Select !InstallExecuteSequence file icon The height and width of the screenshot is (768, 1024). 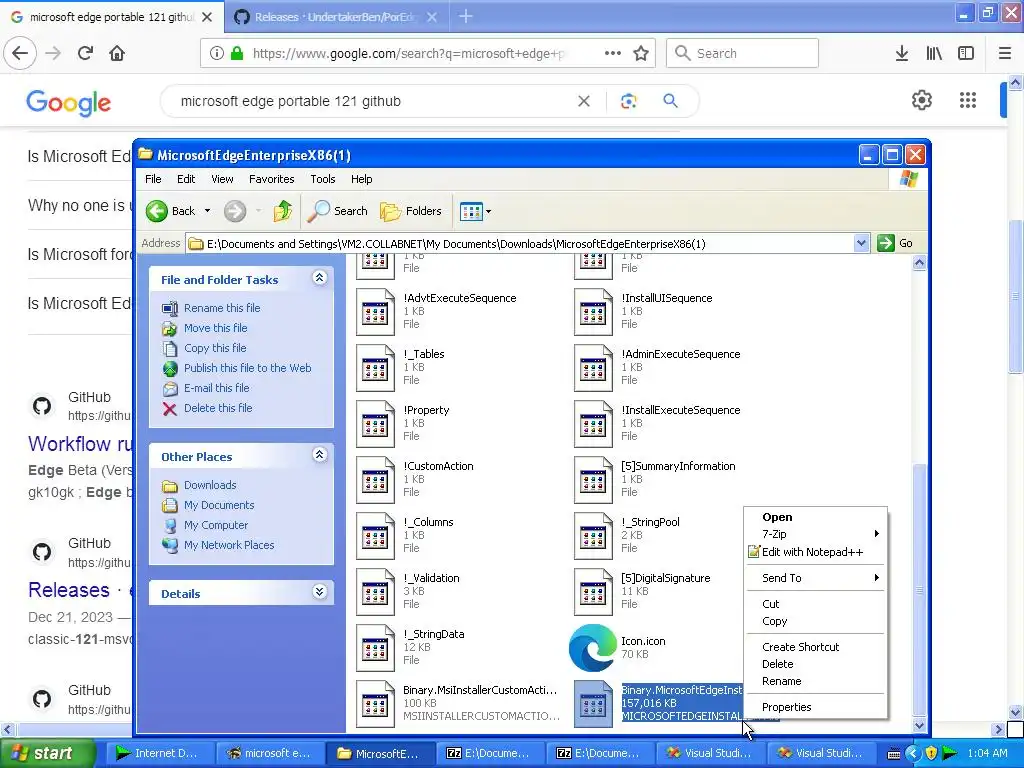(594, 424)
